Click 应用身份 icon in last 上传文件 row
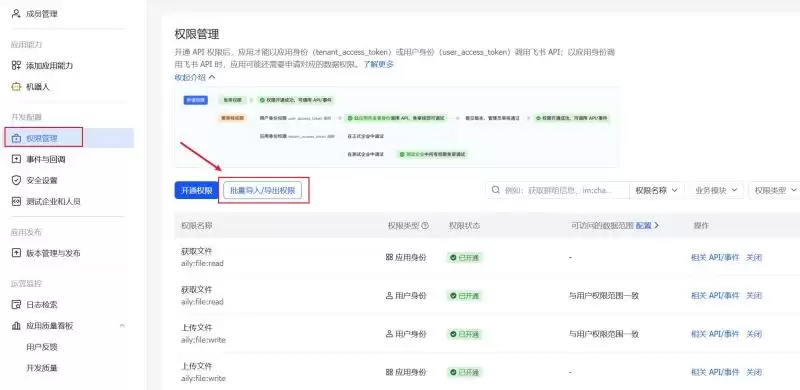Screen dimensions: 800x390 point(389,372)
